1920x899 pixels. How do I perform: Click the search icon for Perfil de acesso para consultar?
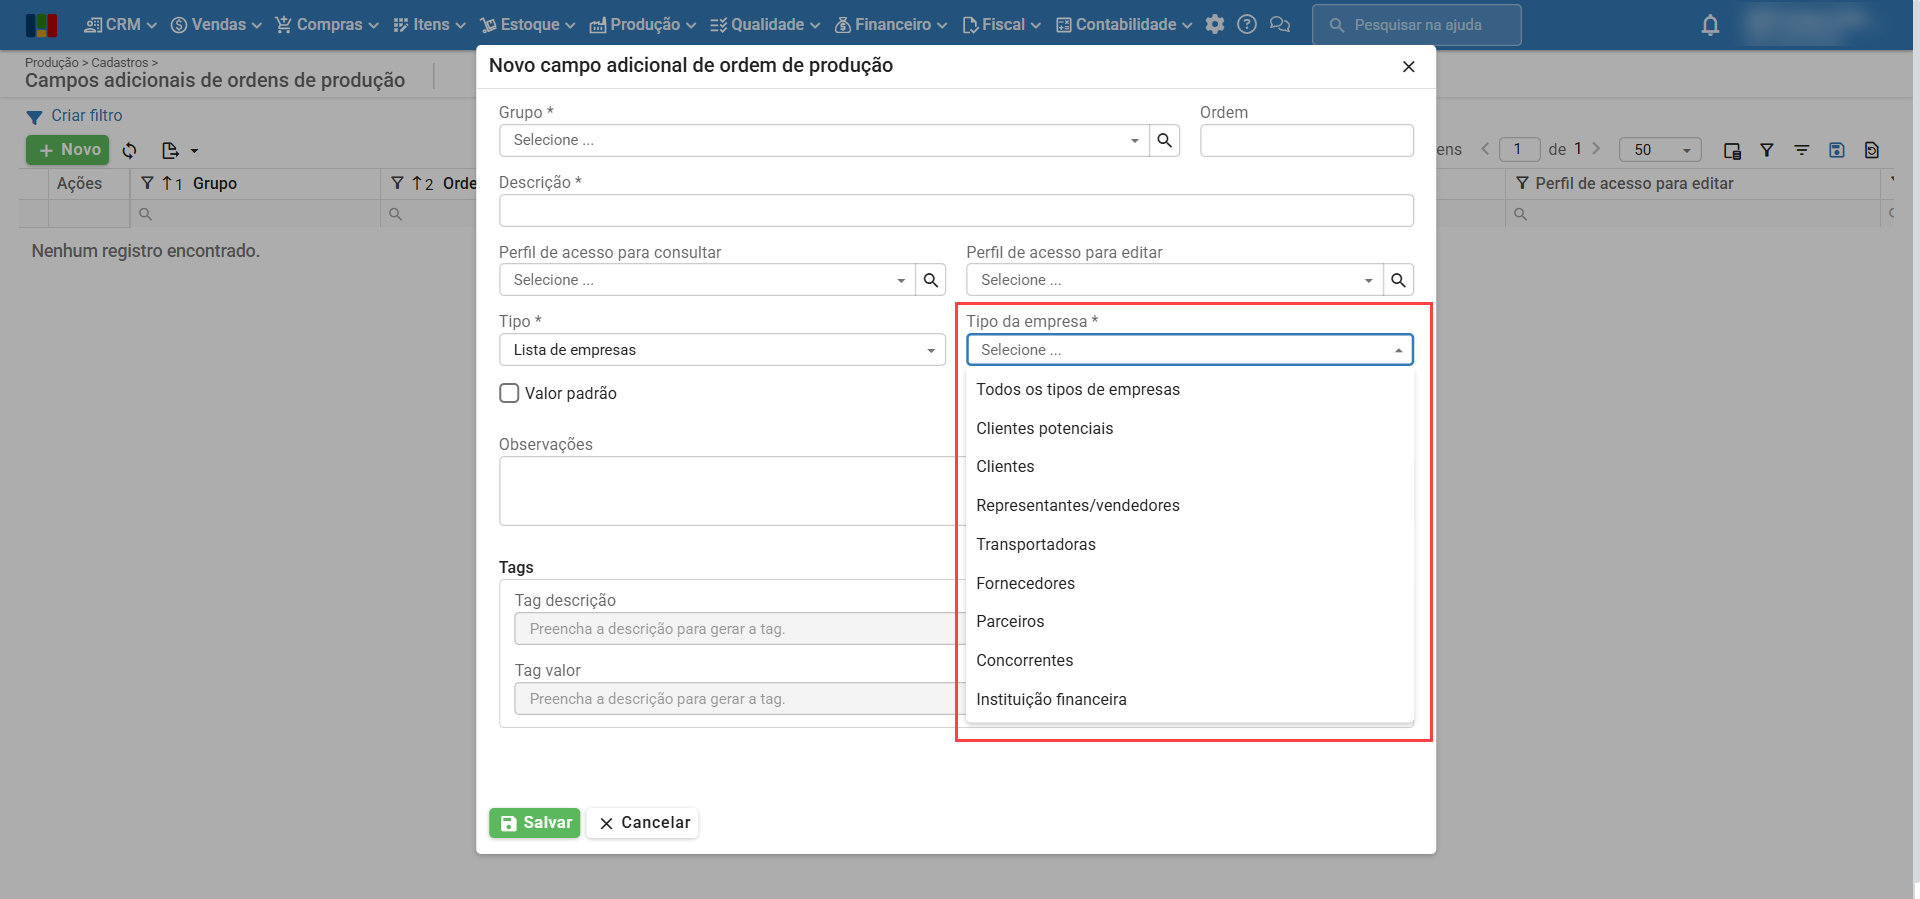pos(931,281)
